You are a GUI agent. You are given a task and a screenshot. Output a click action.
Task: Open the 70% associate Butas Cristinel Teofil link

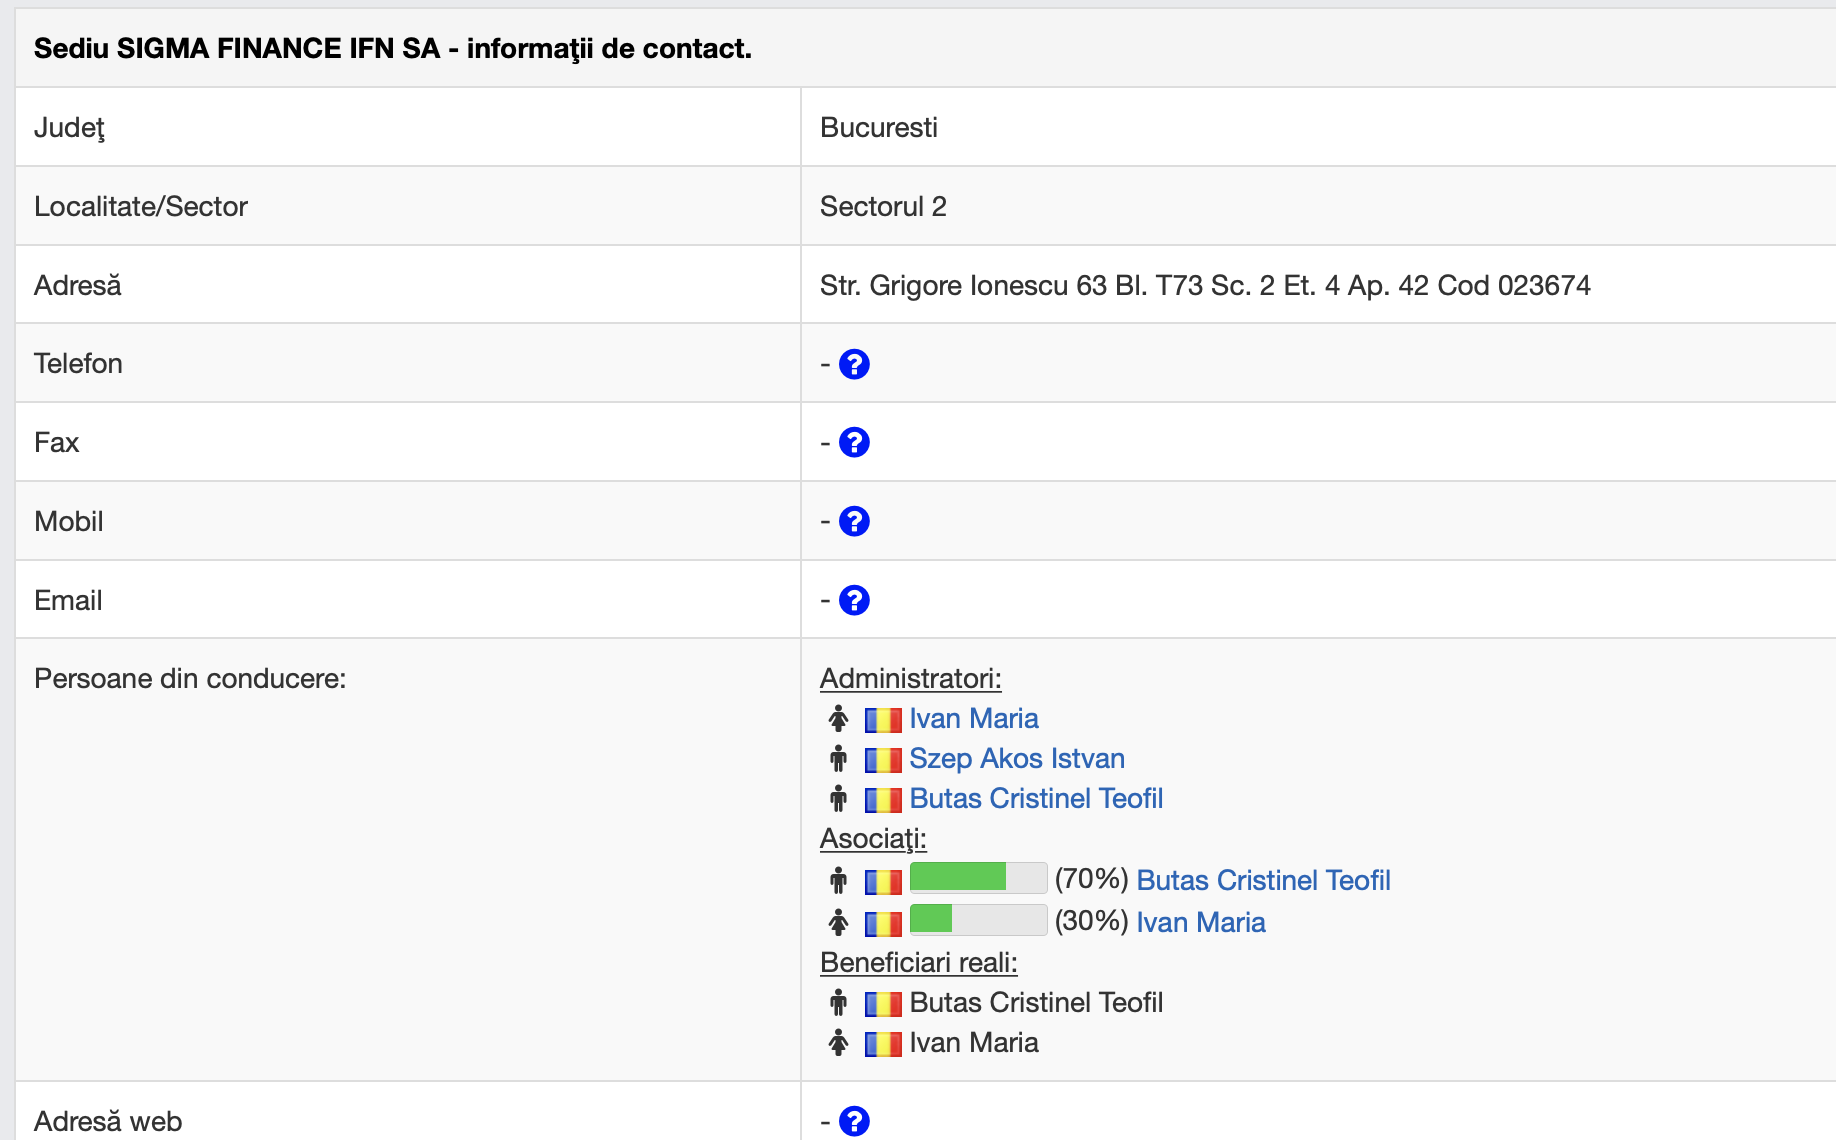pyautogui.click(x=1263, y=880)
